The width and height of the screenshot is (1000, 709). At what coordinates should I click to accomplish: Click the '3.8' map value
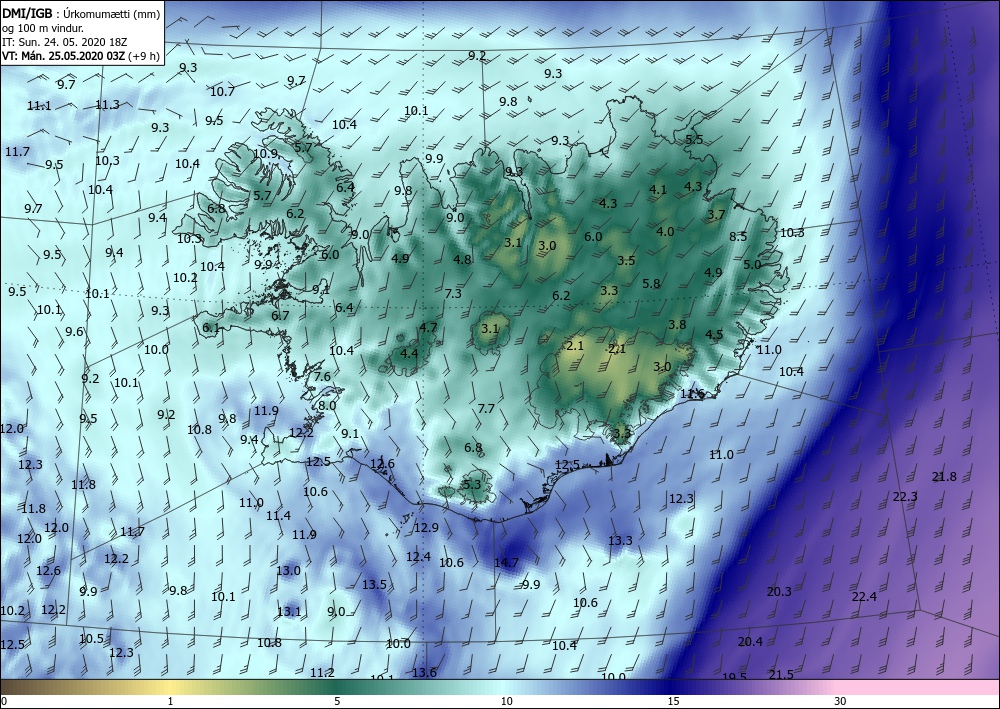(x=677, y=325)
